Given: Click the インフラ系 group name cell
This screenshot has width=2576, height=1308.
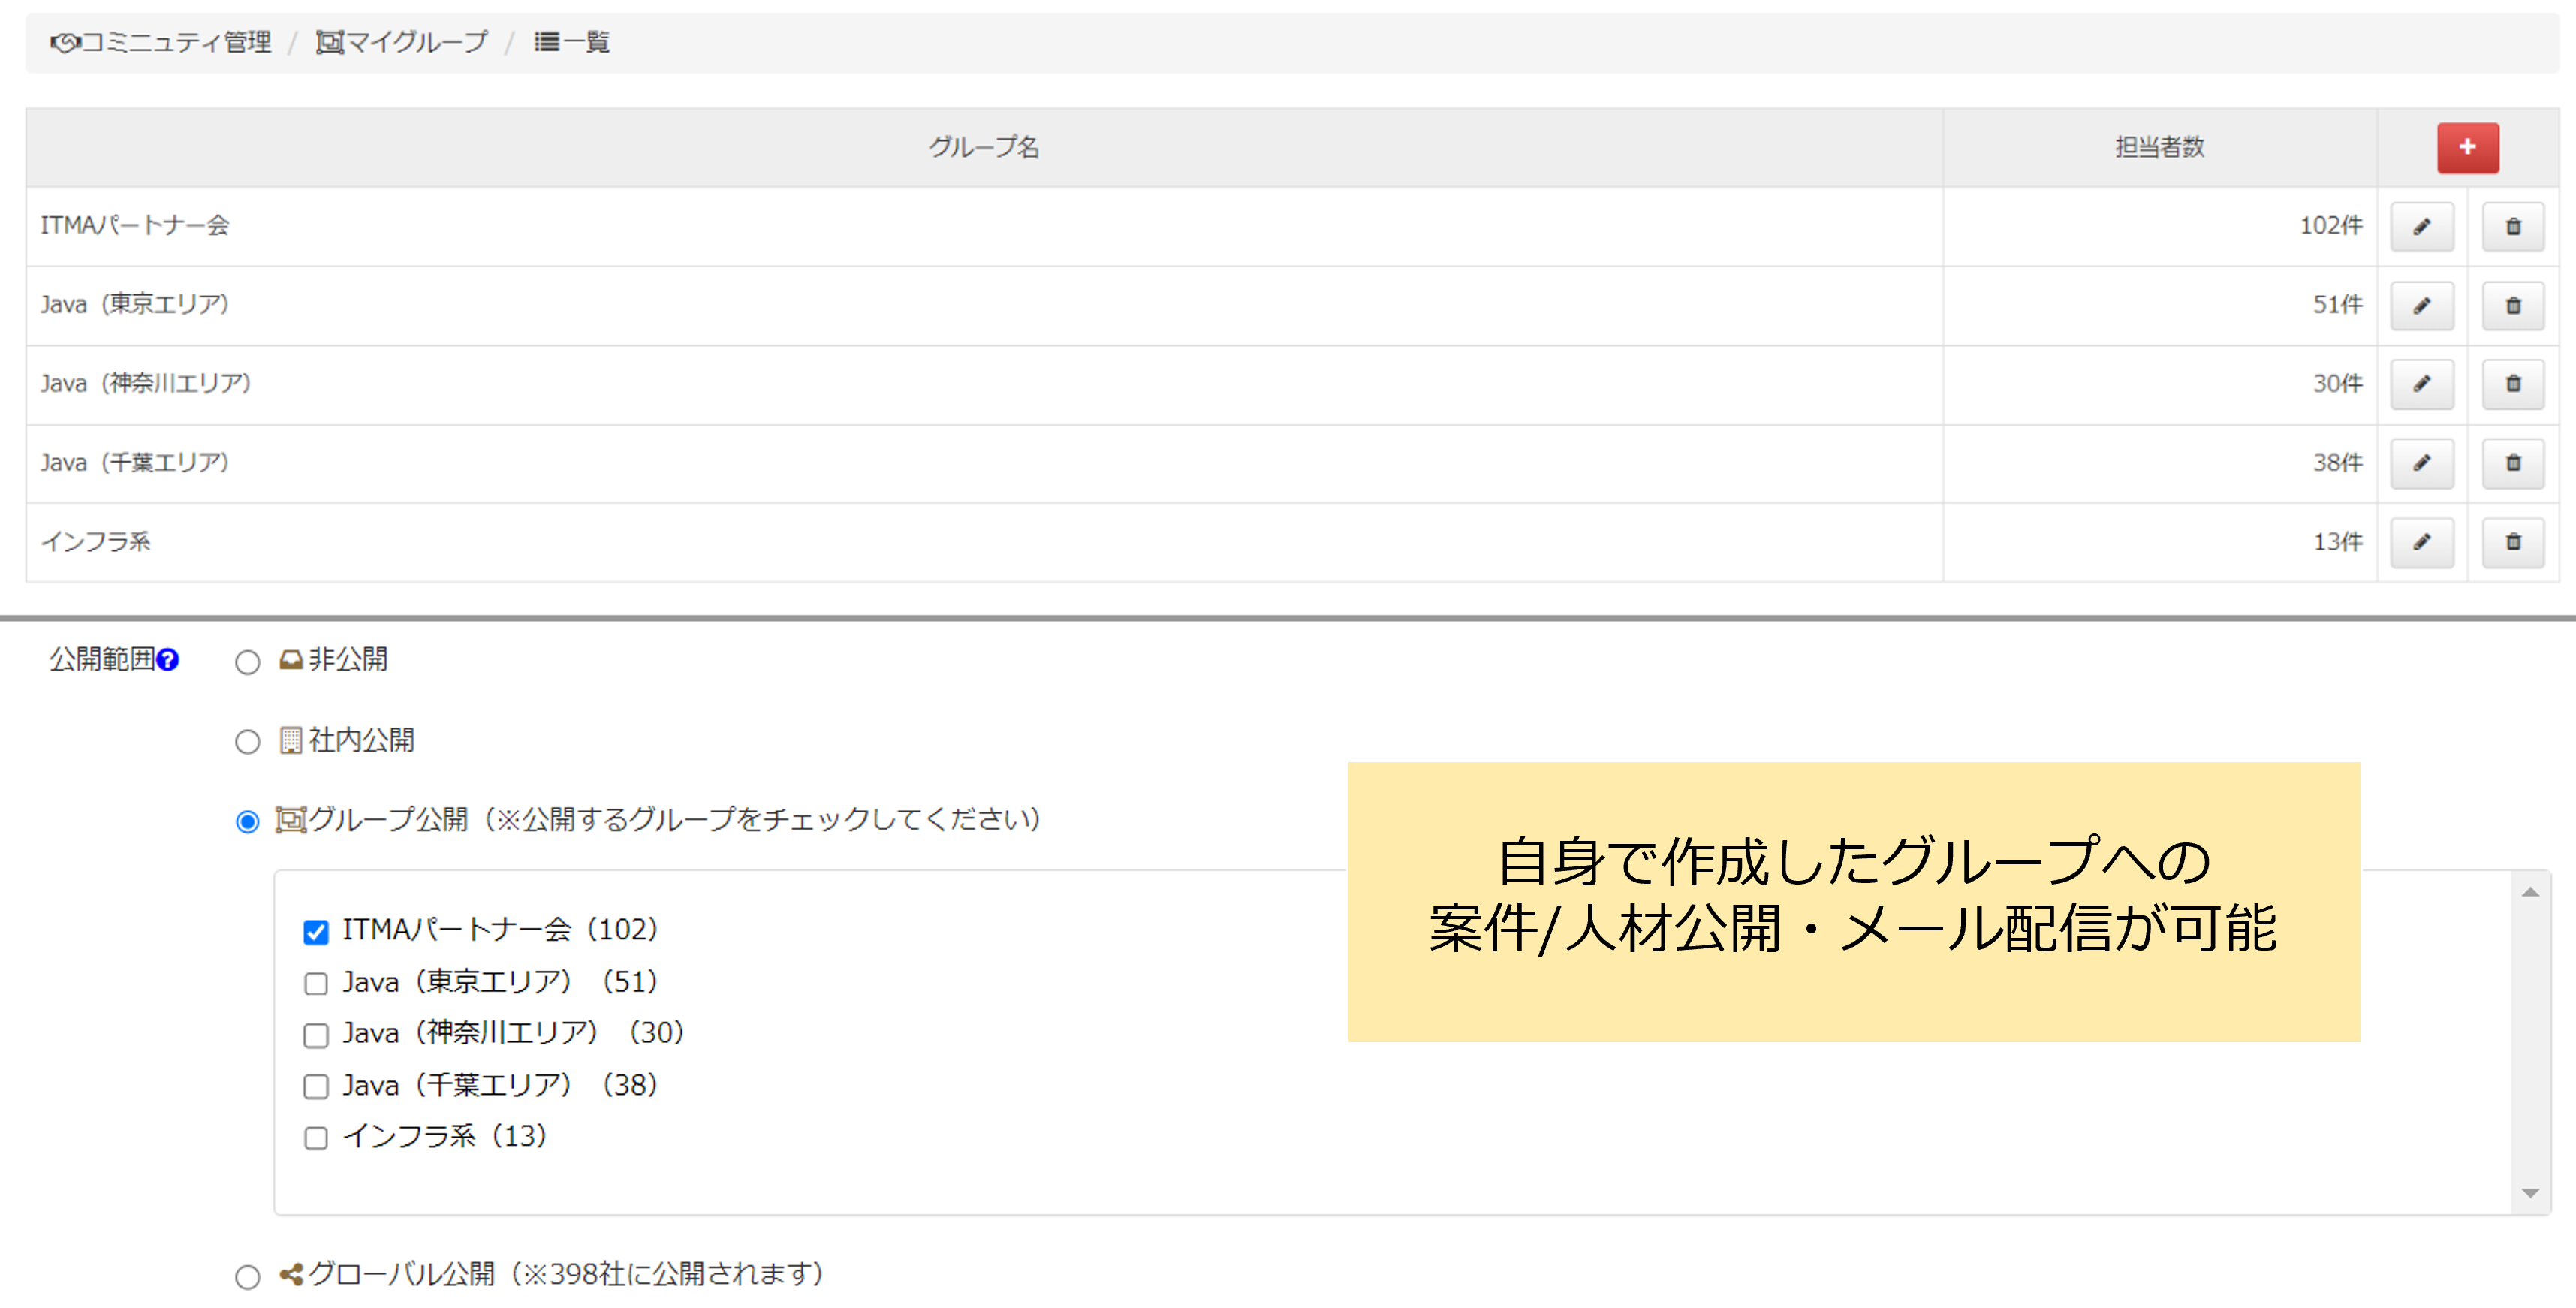Looking at the screenshot, I should coord(984,542).
